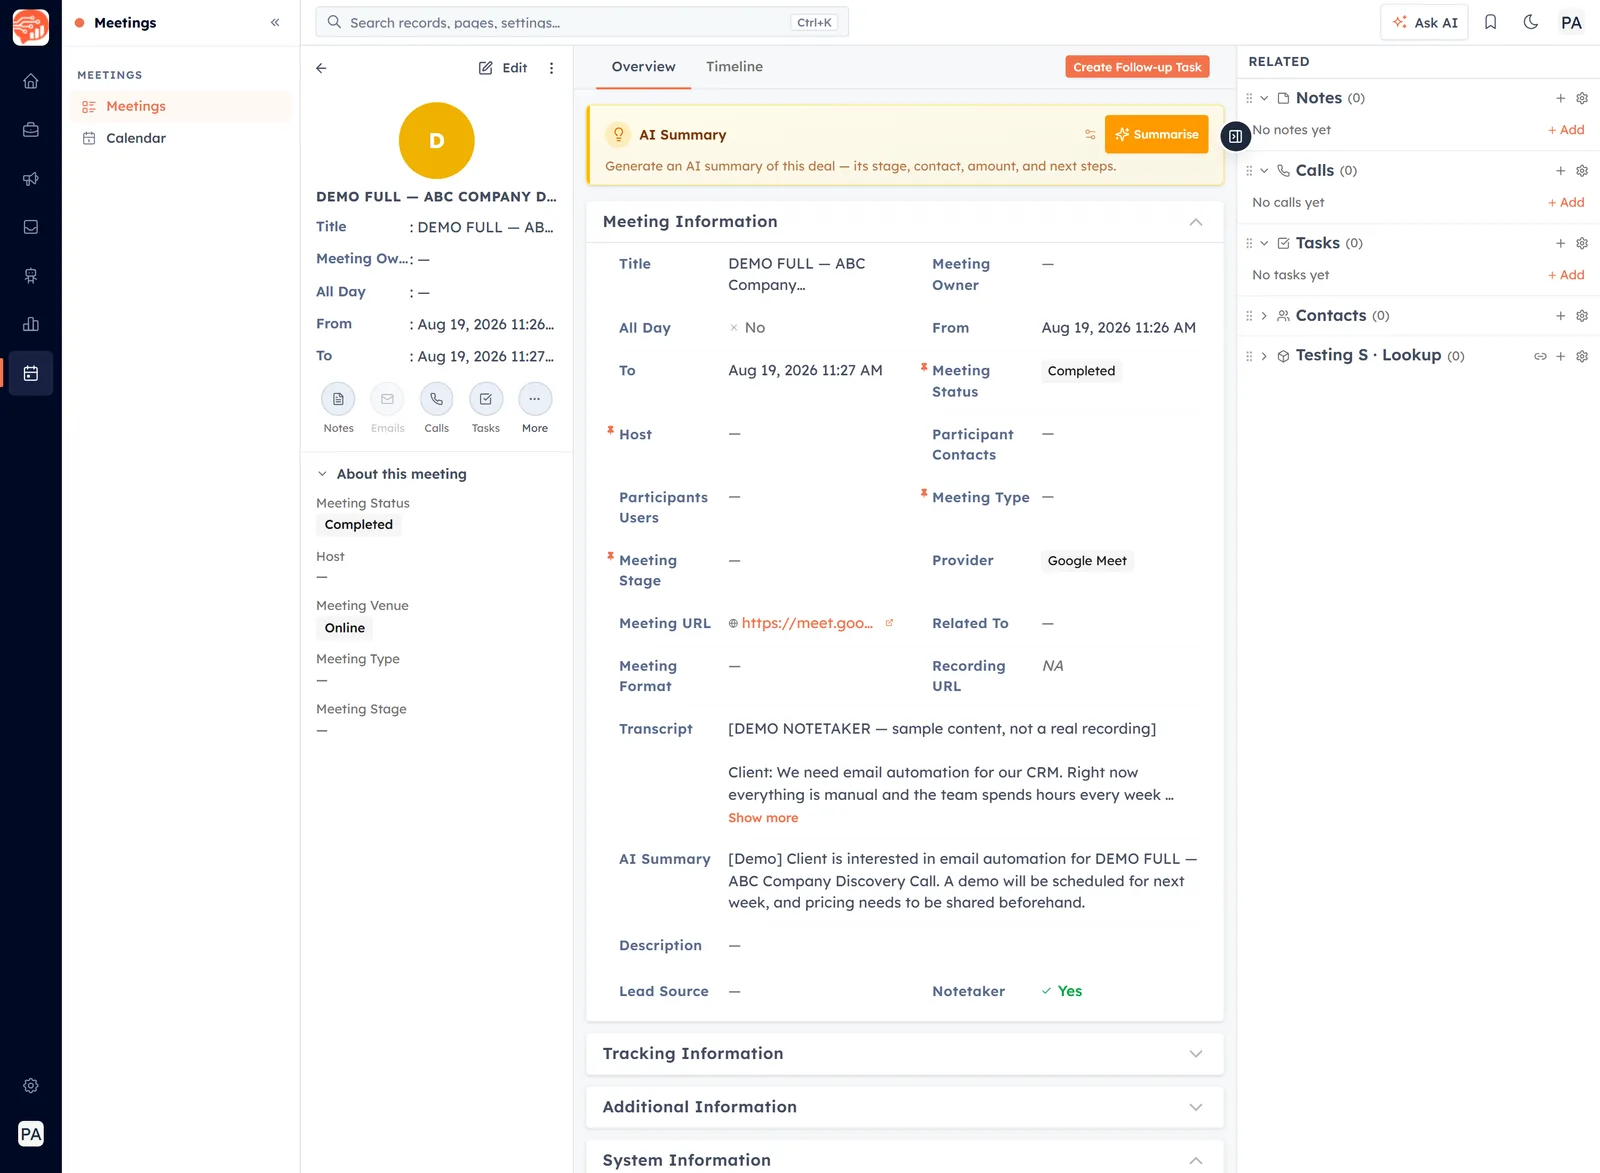1600x1173 pixels.
Task: Open Meetings in the navigation list
Action: (x=181, y=106)
